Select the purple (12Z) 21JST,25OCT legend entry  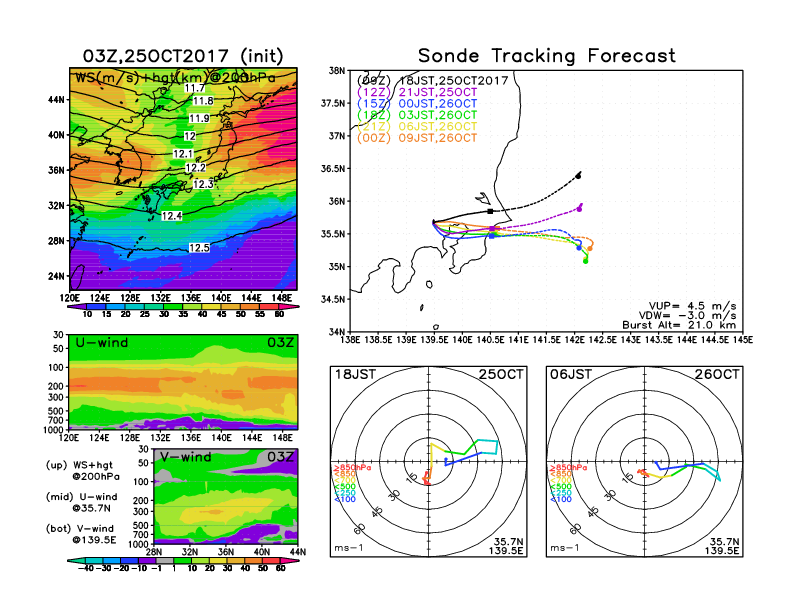417,92
